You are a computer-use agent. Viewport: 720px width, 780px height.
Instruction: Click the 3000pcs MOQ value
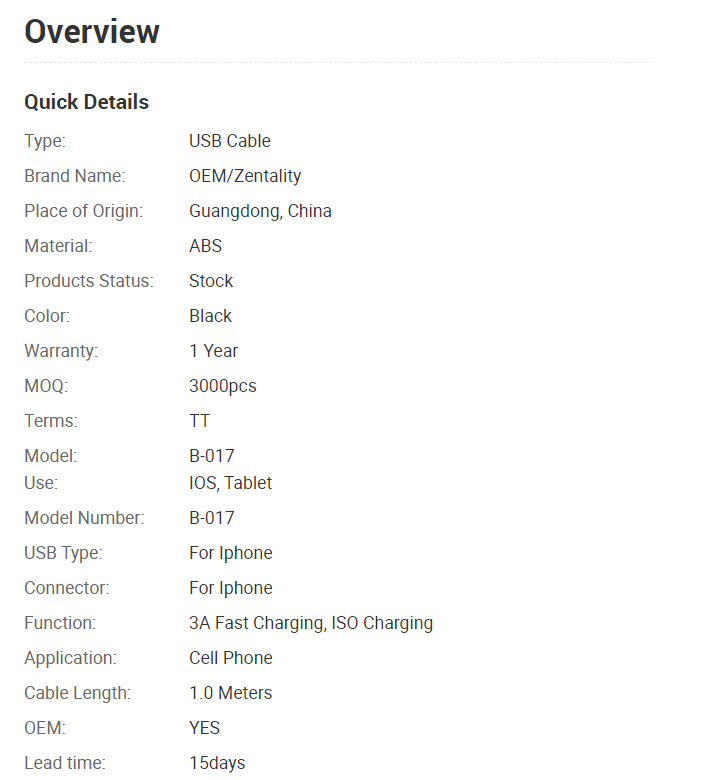(x=223, y=387)
